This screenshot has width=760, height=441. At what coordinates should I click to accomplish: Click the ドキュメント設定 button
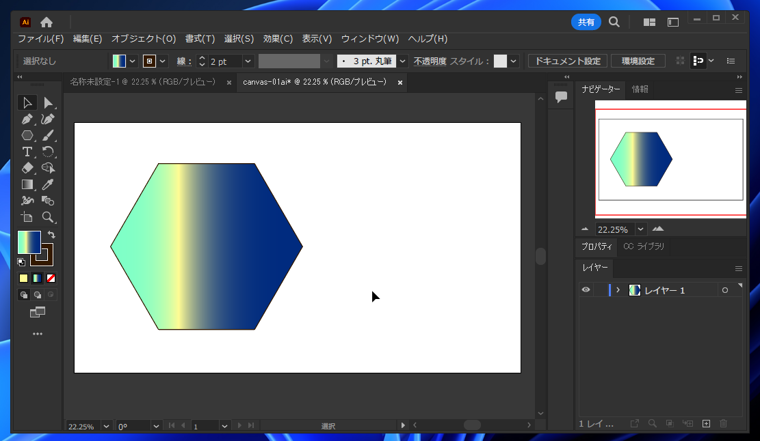coord(567,61)
